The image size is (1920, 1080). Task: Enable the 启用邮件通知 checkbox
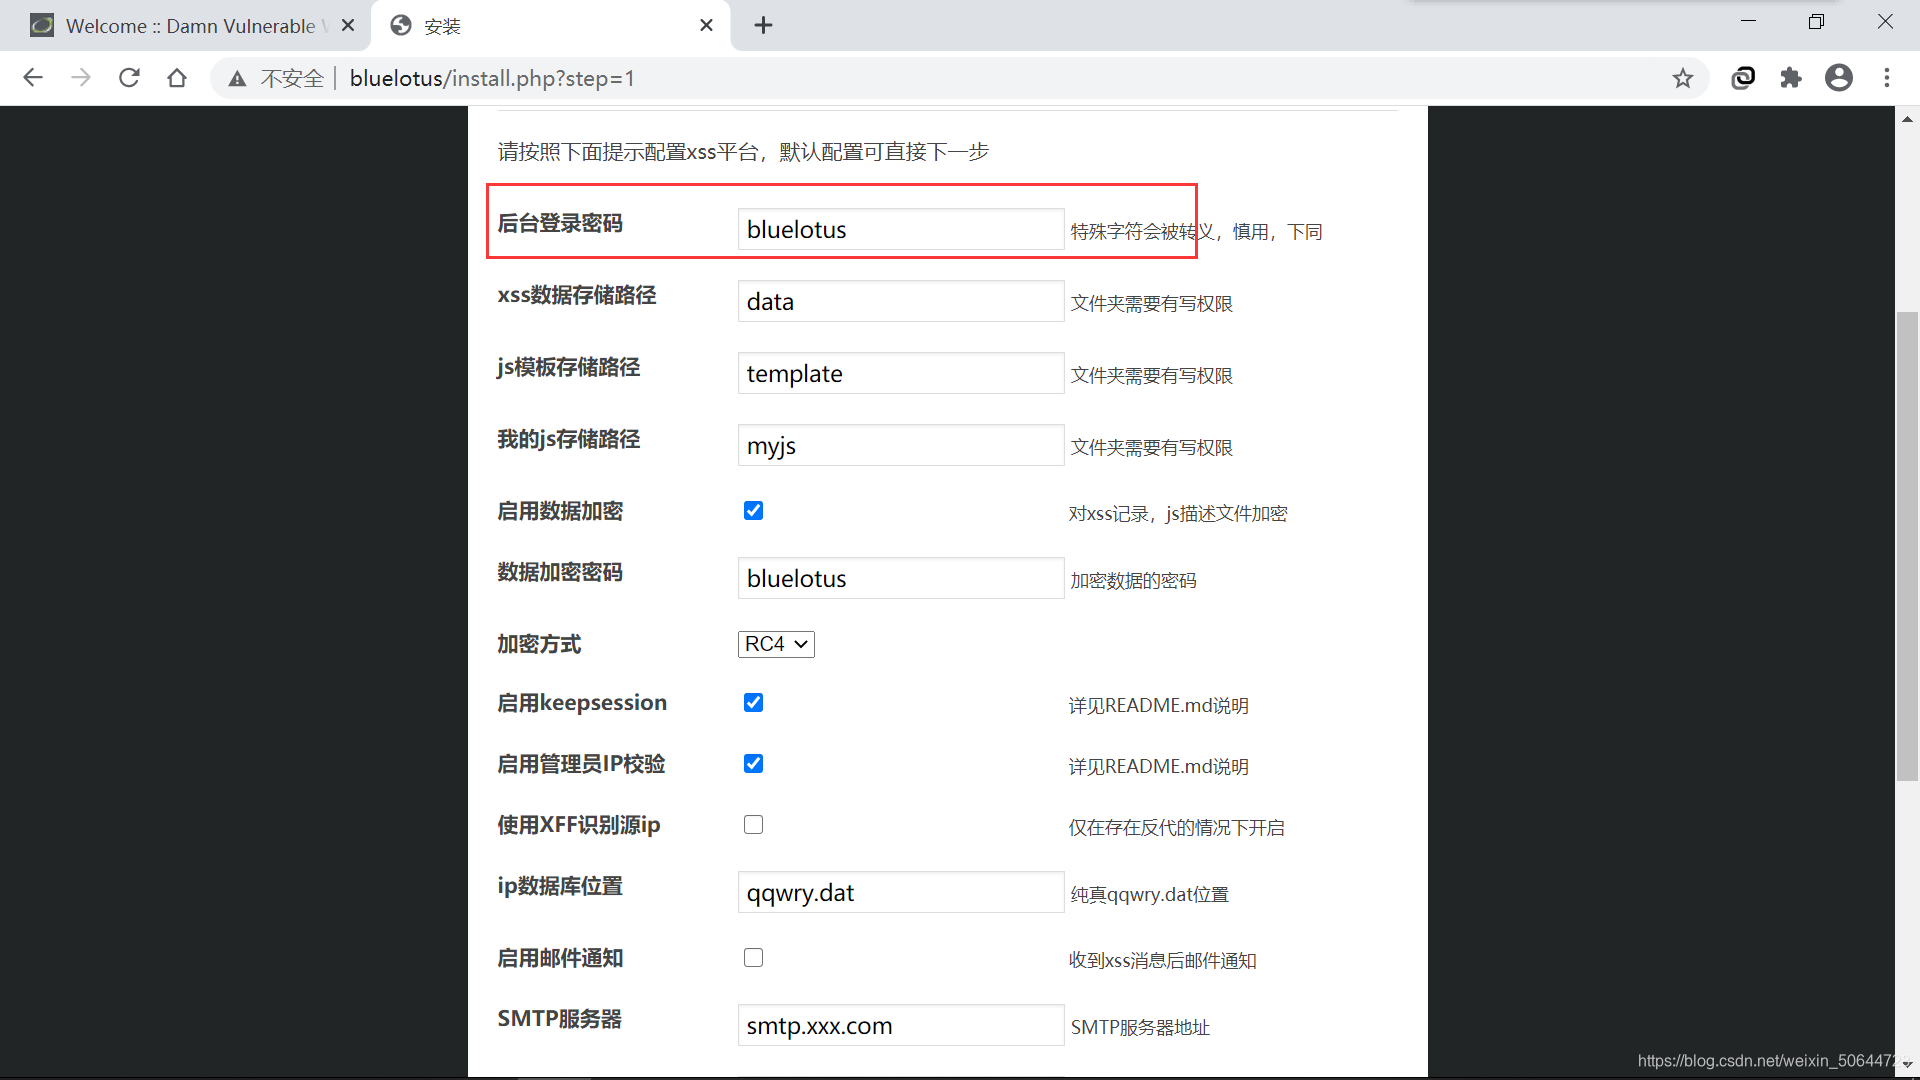753,958
